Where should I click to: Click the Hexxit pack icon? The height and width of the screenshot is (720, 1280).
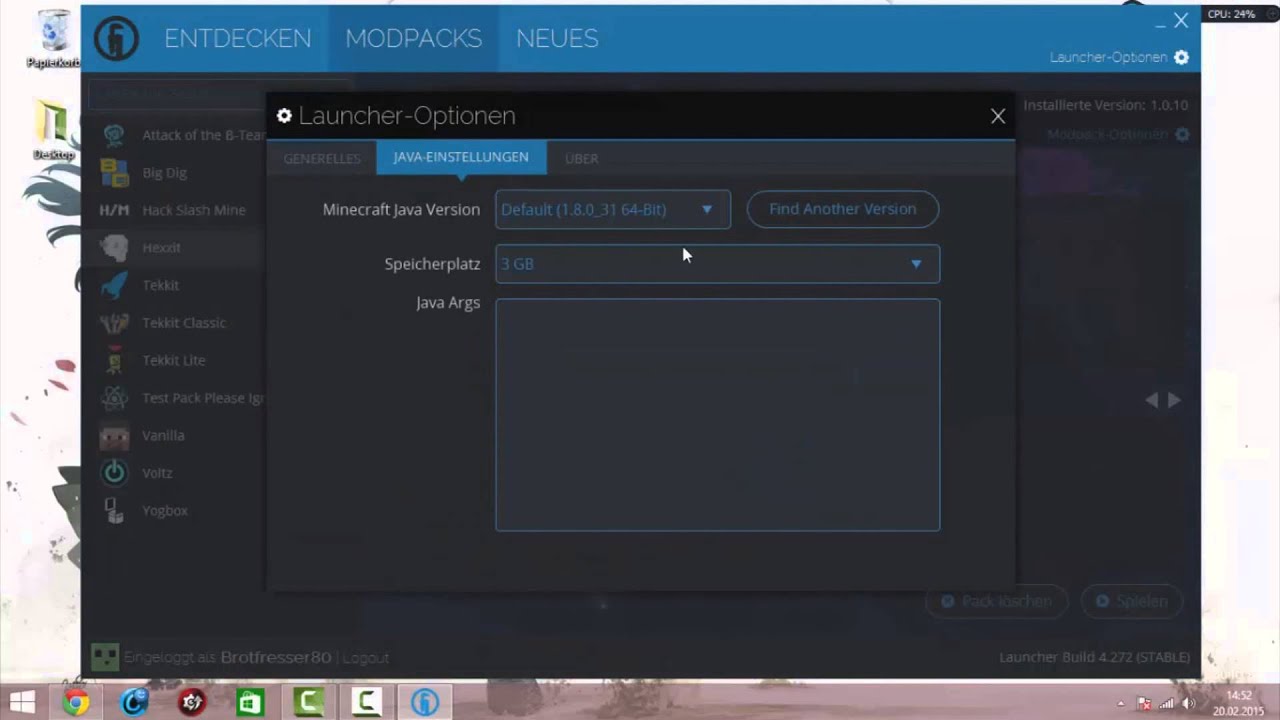(114, 248)
